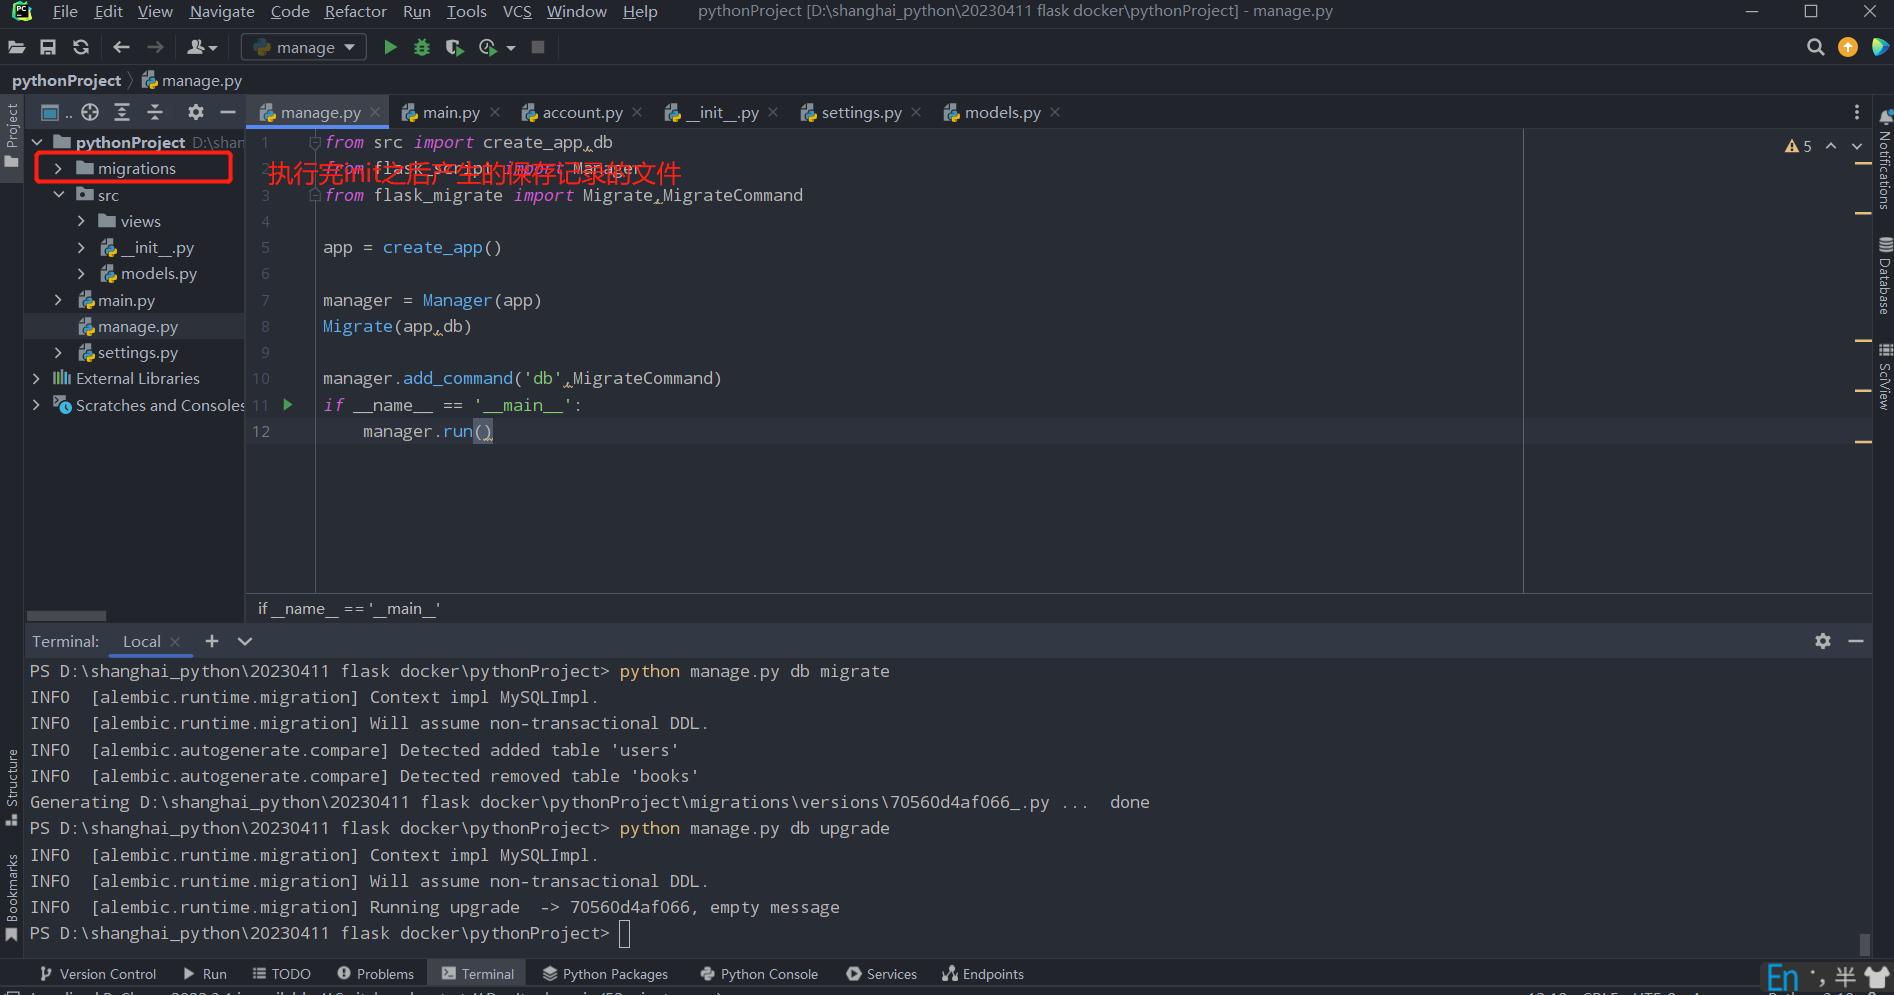This screenshot has height=995, width=1894.
Task: Expand External Libraries node
Action: (x=36, y=379)
